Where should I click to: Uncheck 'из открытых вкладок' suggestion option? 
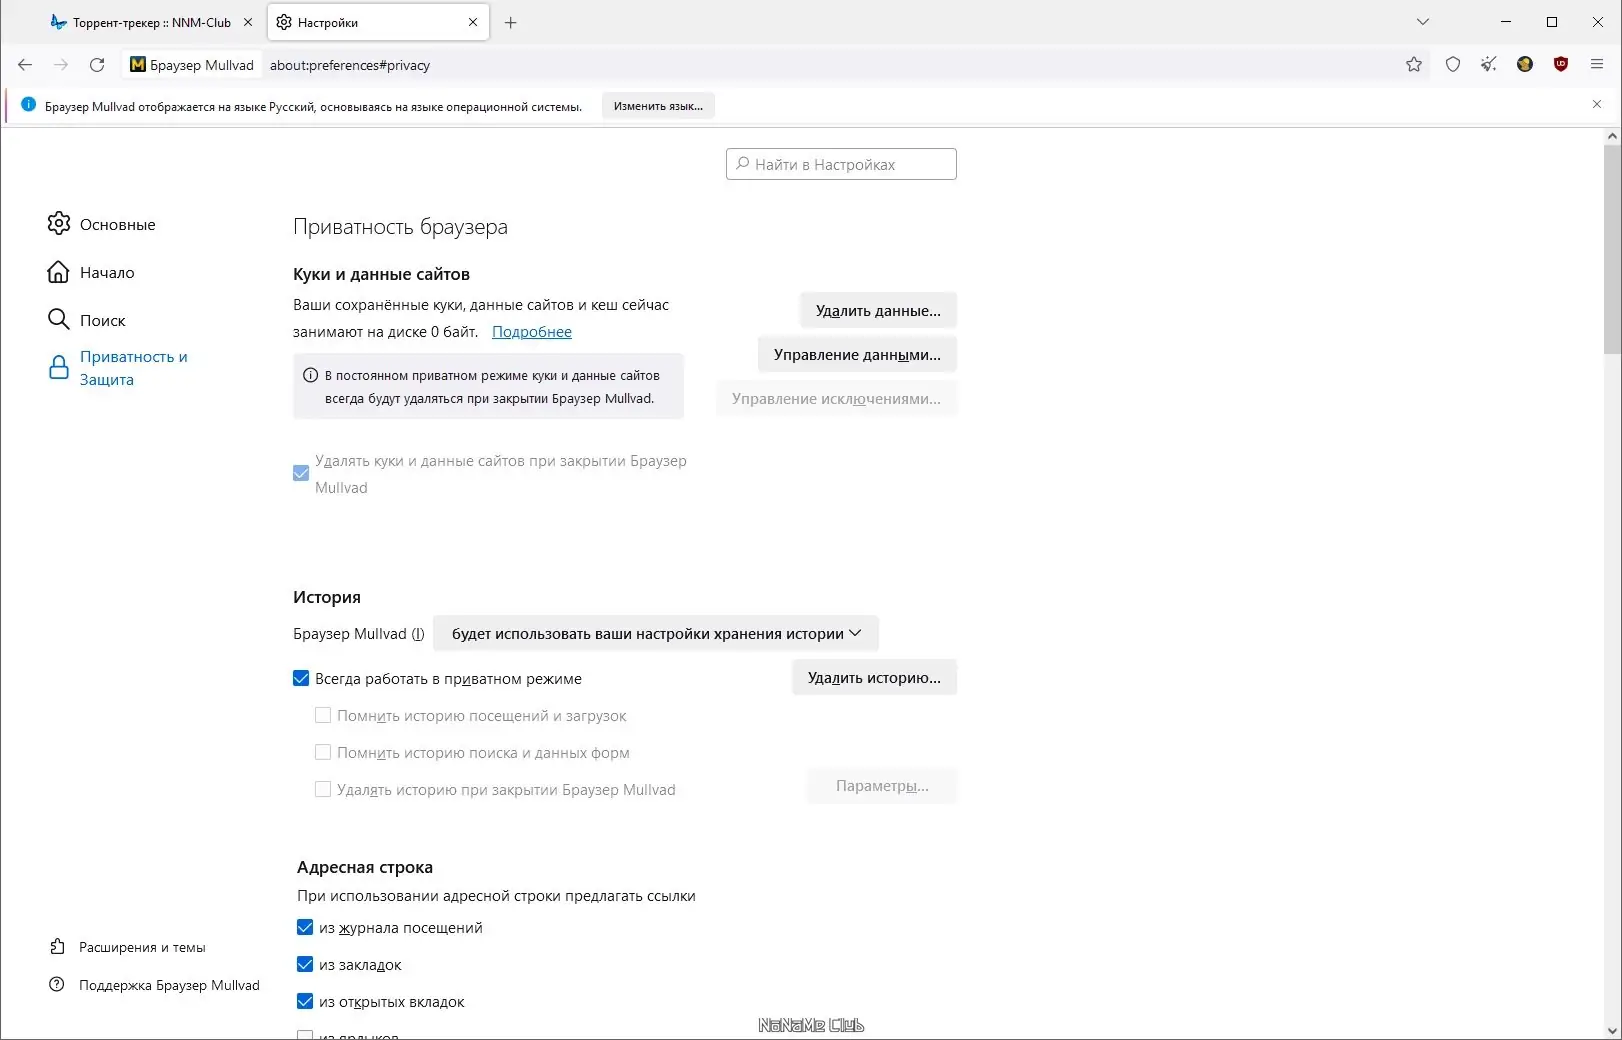tap(305, 1001)
